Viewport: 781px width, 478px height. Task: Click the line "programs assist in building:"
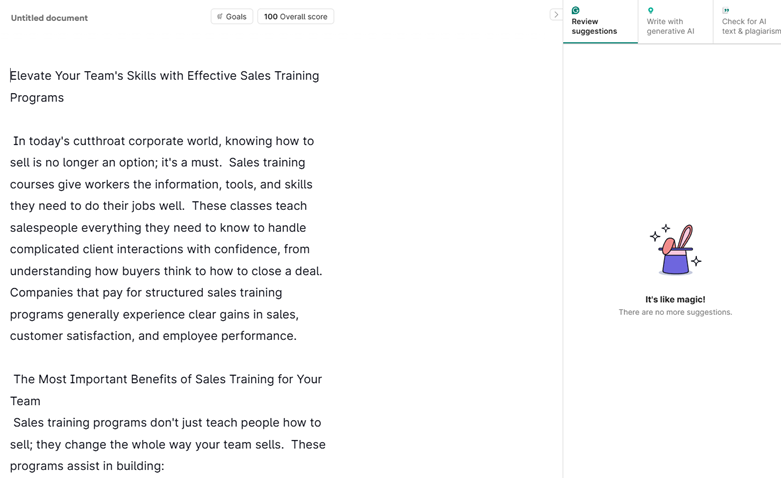pos(87,466)
